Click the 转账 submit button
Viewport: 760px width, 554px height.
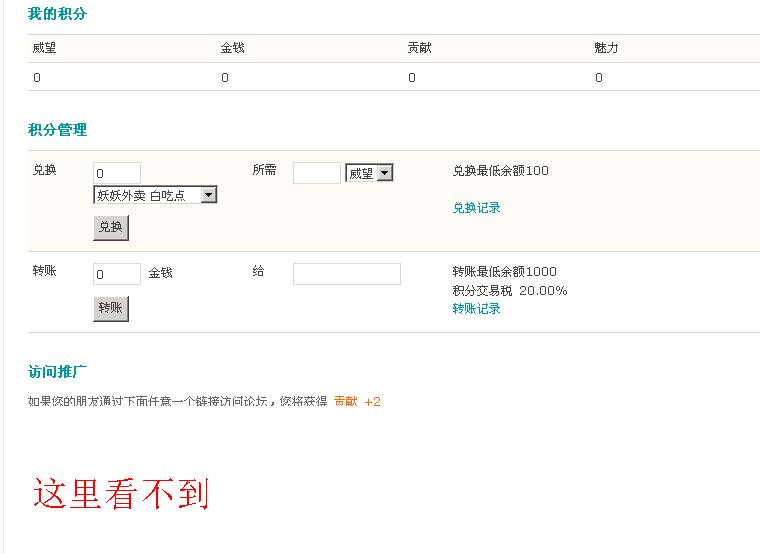click(x=111, y=309)
